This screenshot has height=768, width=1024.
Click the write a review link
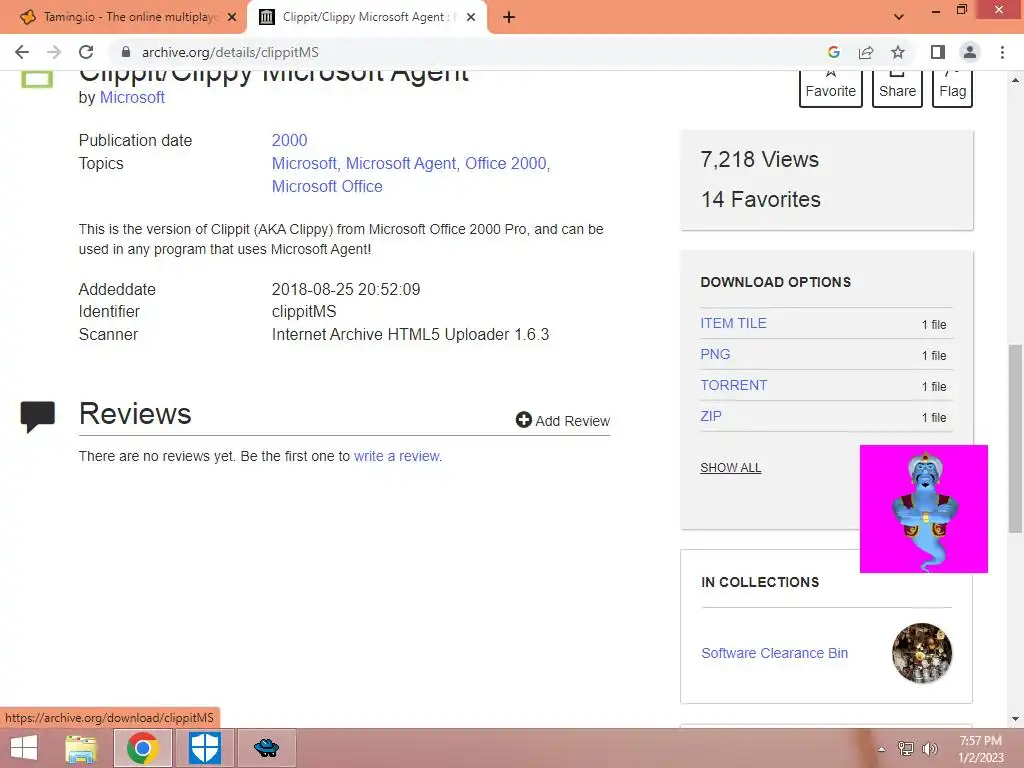tap(397, 456)
